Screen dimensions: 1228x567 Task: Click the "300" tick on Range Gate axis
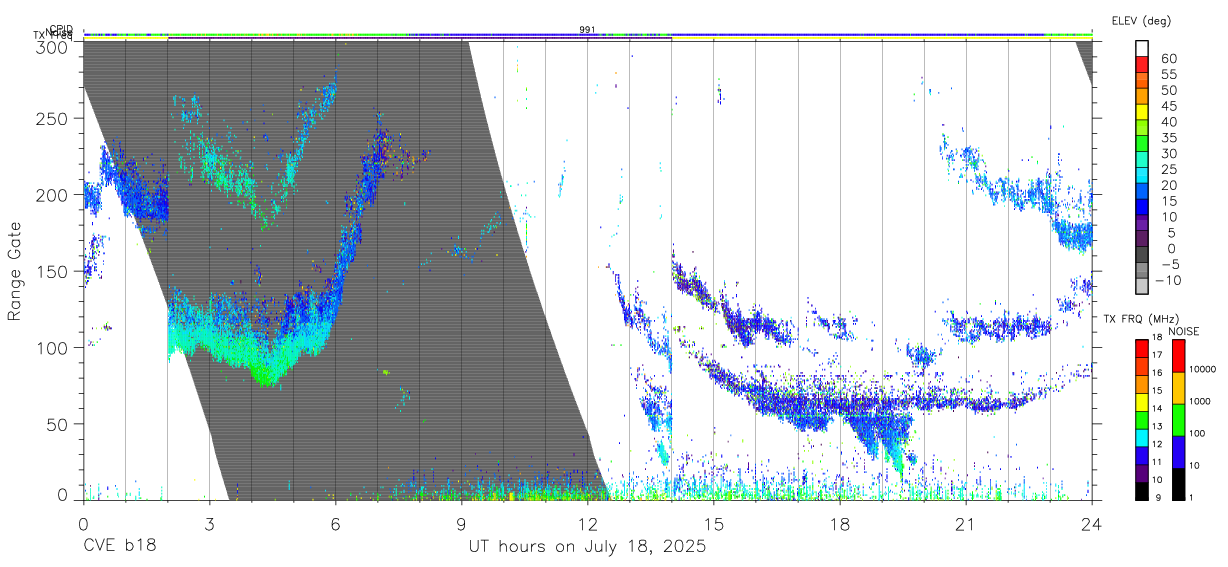[x=53, y=47]
